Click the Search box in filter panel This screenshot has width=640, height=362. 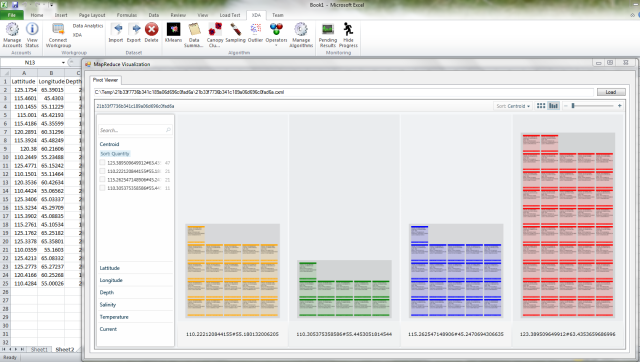135,130
